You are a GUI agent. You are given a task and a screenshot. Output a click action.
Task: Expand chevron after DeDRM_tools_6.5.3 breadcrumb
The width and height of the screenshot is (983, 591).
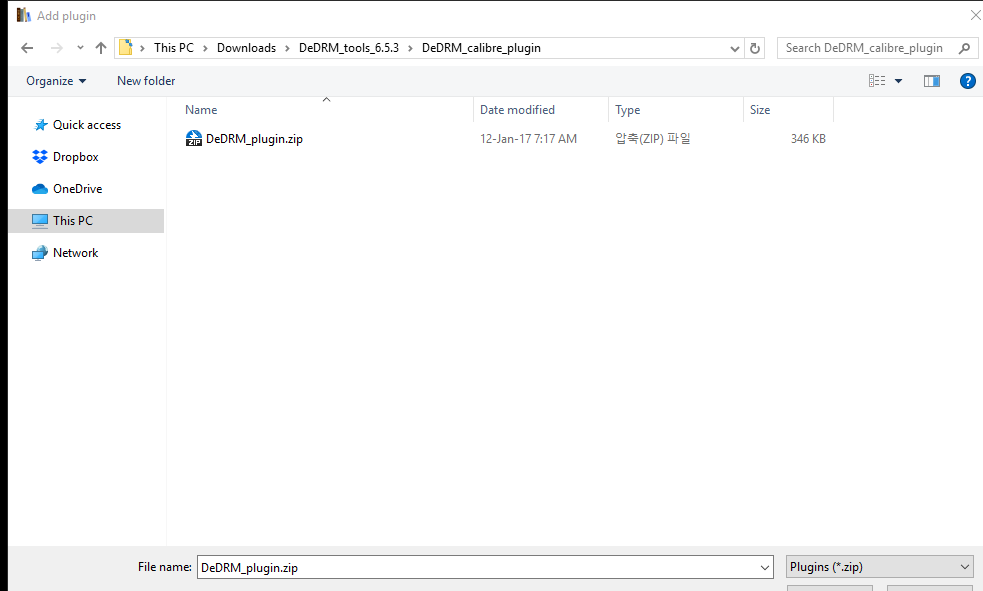point(410,48)
